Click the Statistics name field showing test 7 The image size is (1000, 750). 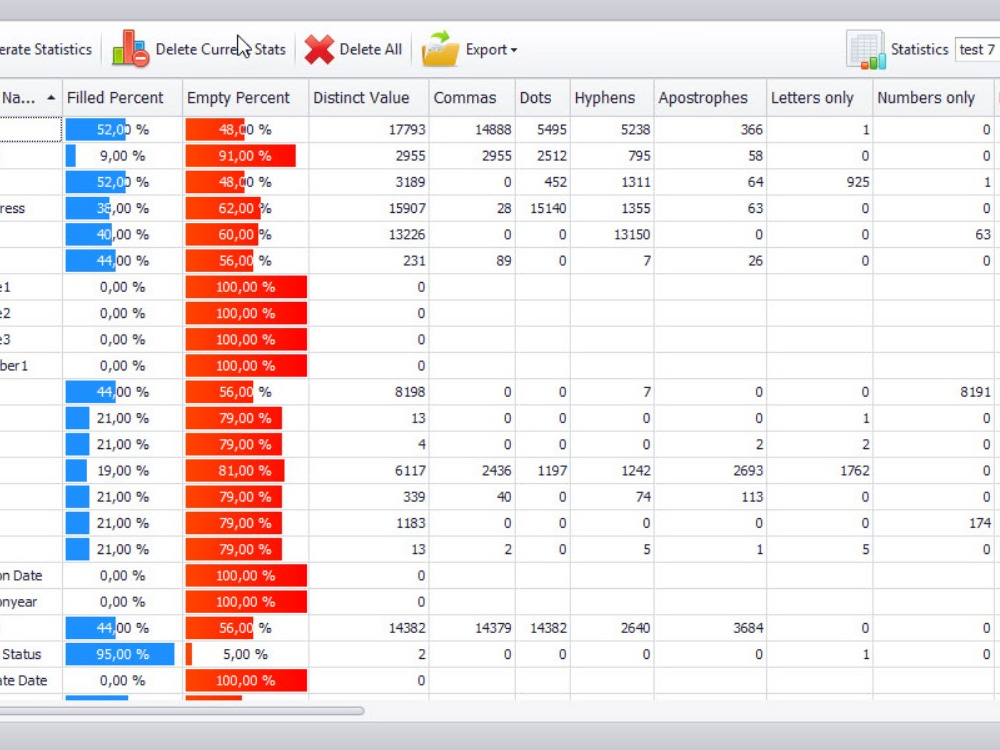coord(977,49)
